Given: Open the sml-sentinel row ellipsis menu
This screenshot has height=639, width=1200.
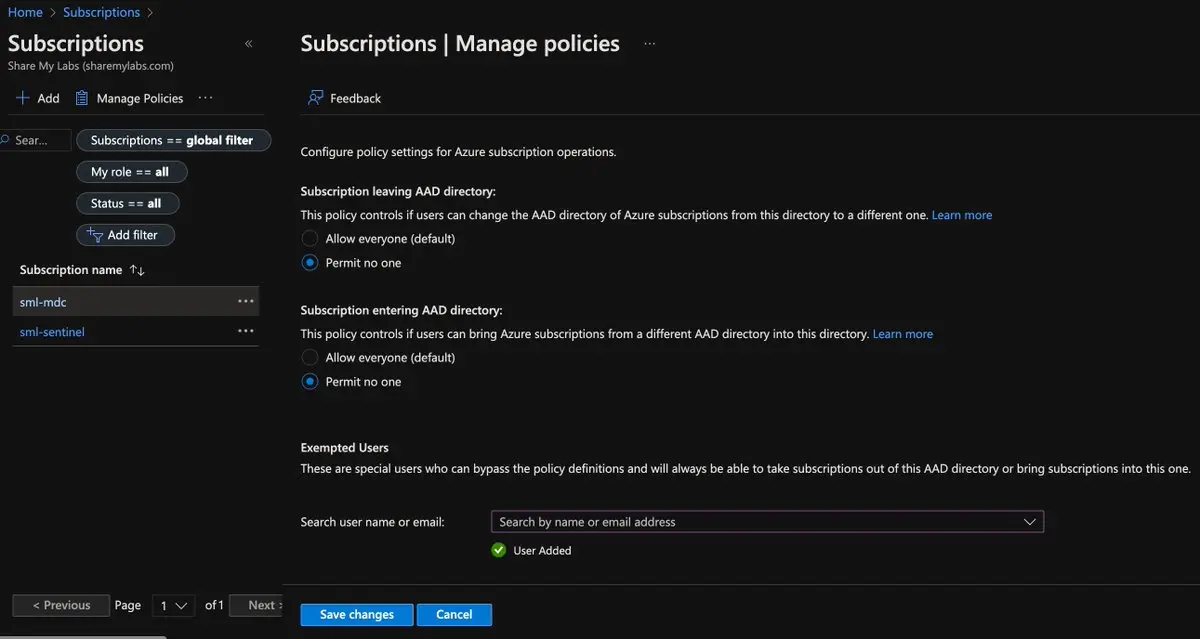Looking at the screenshot, I should point(245,332).
